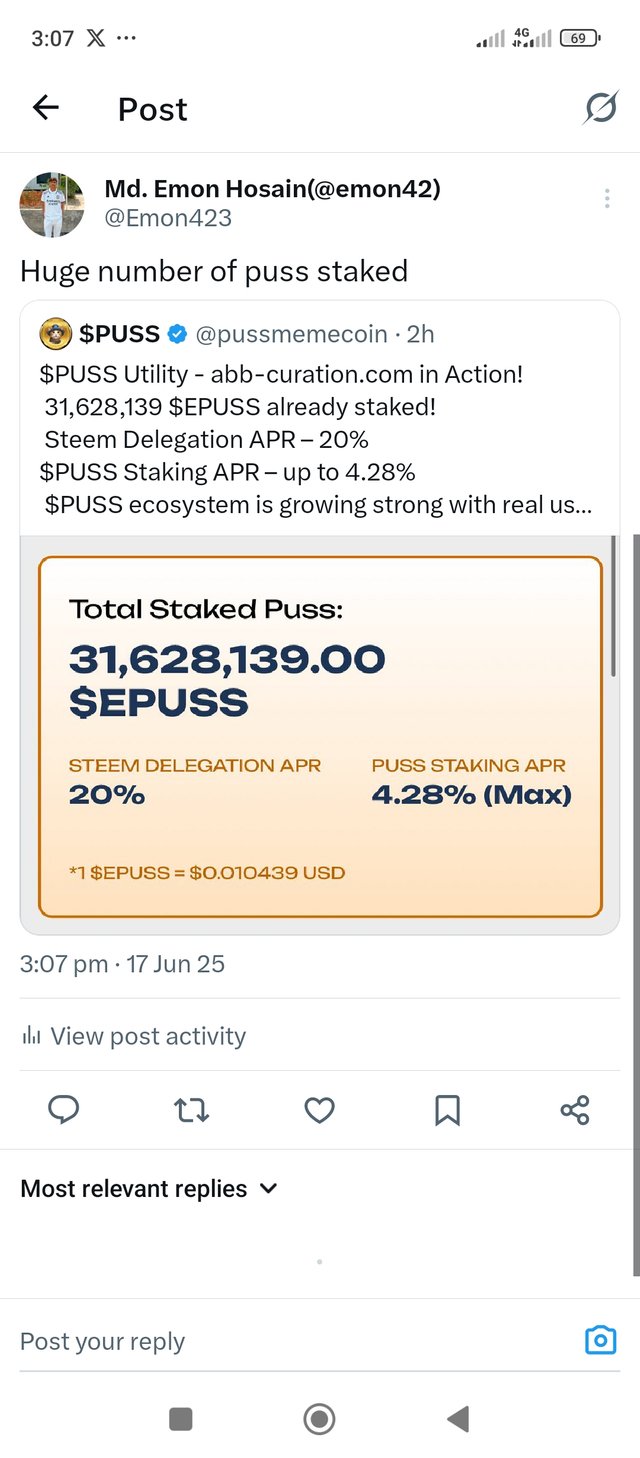Tap the share icon
Viewport: 640px width, 1458px height.
pyautogui.click(x=575, y=1110)
